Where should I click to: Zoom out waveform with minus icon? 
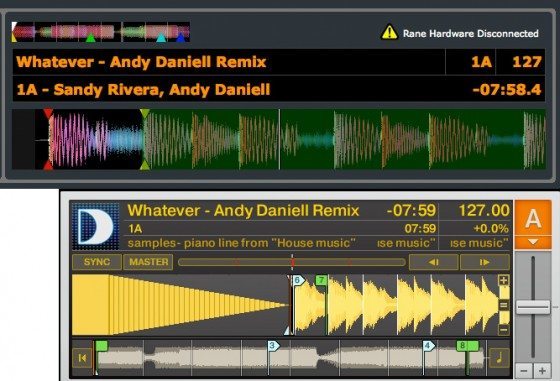click(x=504, y=329)
